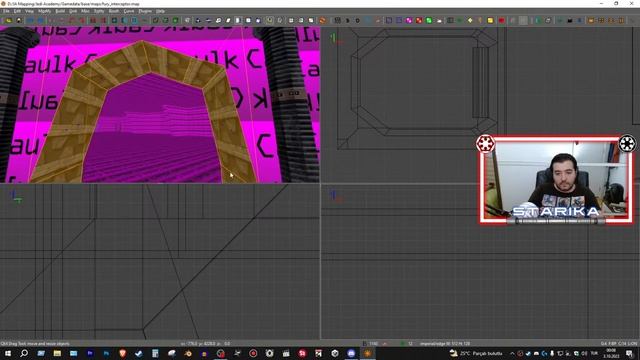Open the notification center icon
The height and width of the screenshot is (360, 640).
(x=629, y=353)
